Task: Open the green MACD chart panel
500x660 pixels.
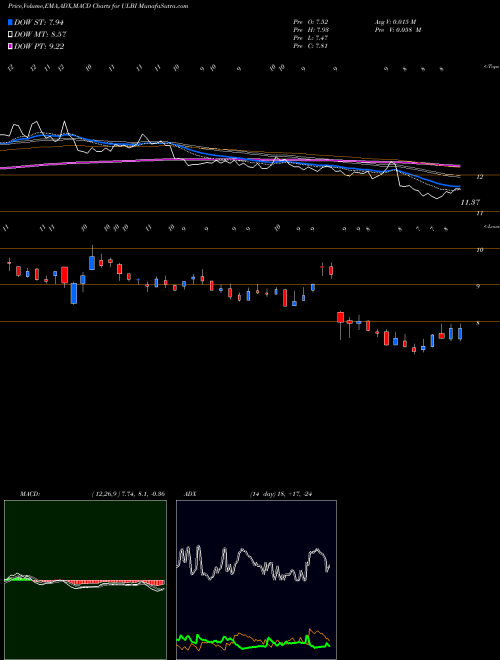Action: pos(85,580)
